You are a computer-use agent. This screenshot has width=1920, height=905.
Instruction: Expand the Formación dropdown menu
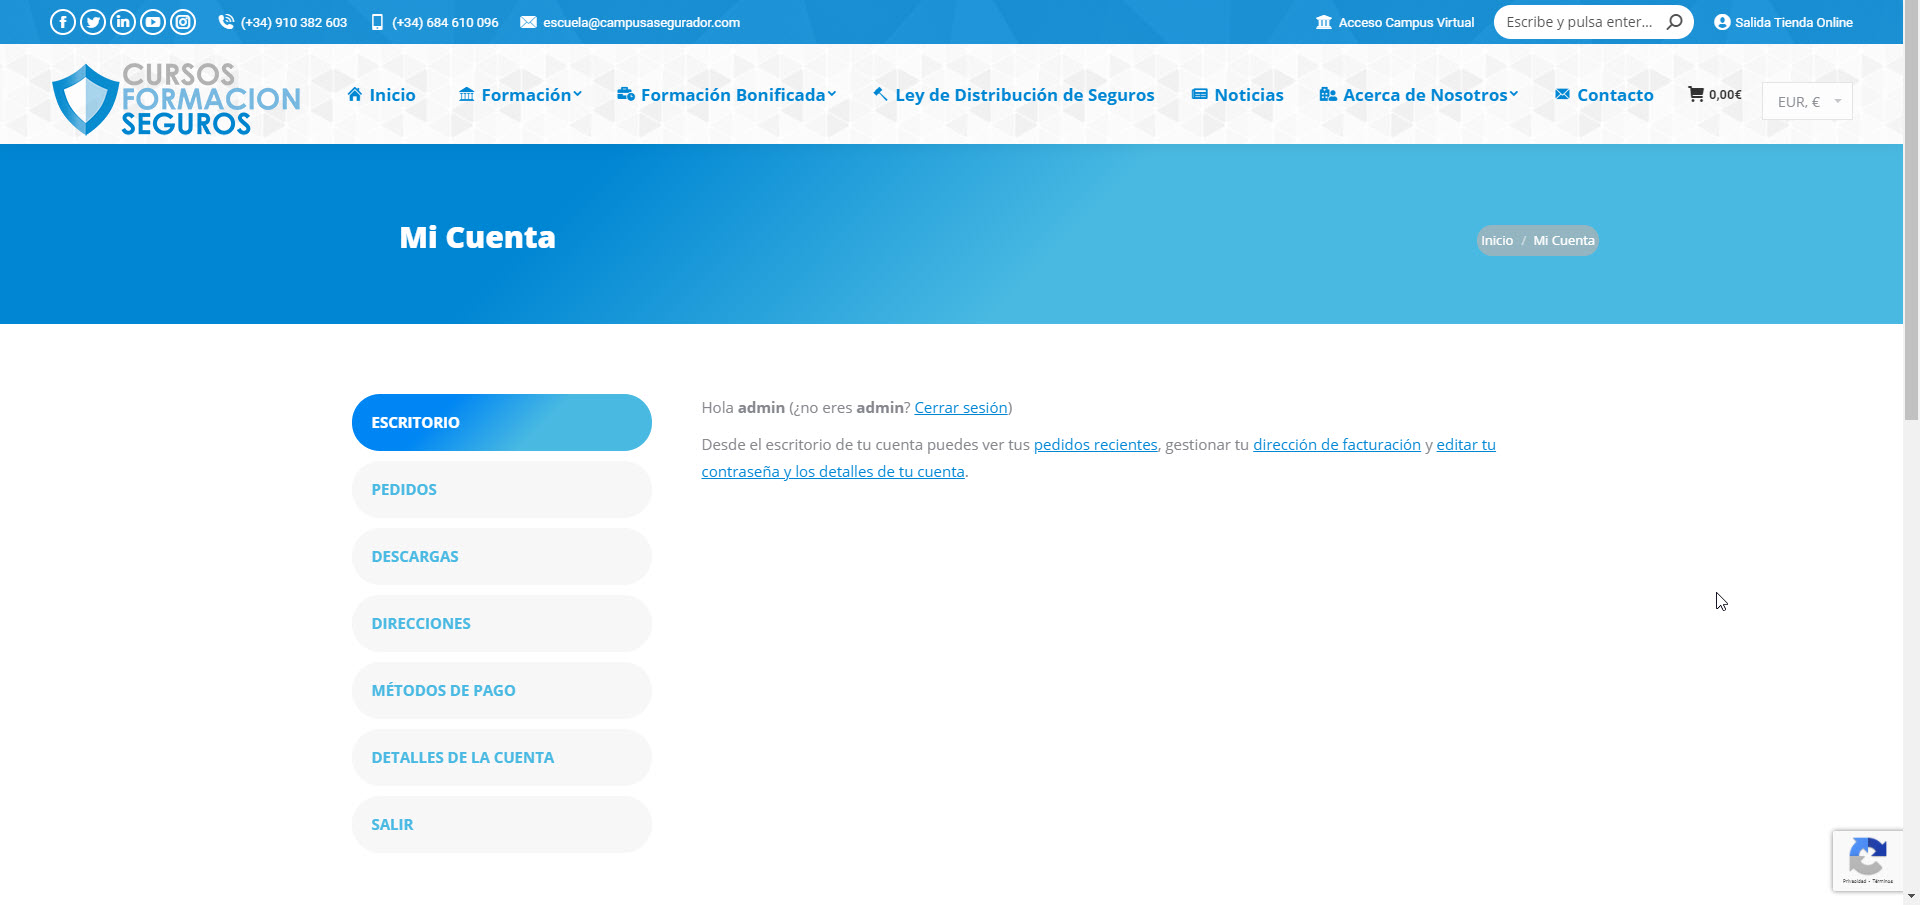pyautogui.click(x=520, y=95)
